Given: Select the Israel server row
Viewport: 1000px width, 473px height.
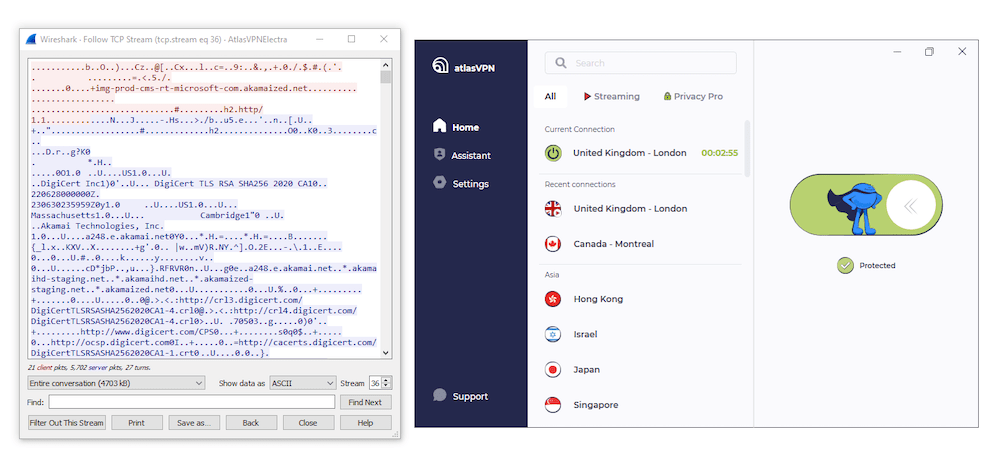Looking at the screenshot, I should pos(641,334).
